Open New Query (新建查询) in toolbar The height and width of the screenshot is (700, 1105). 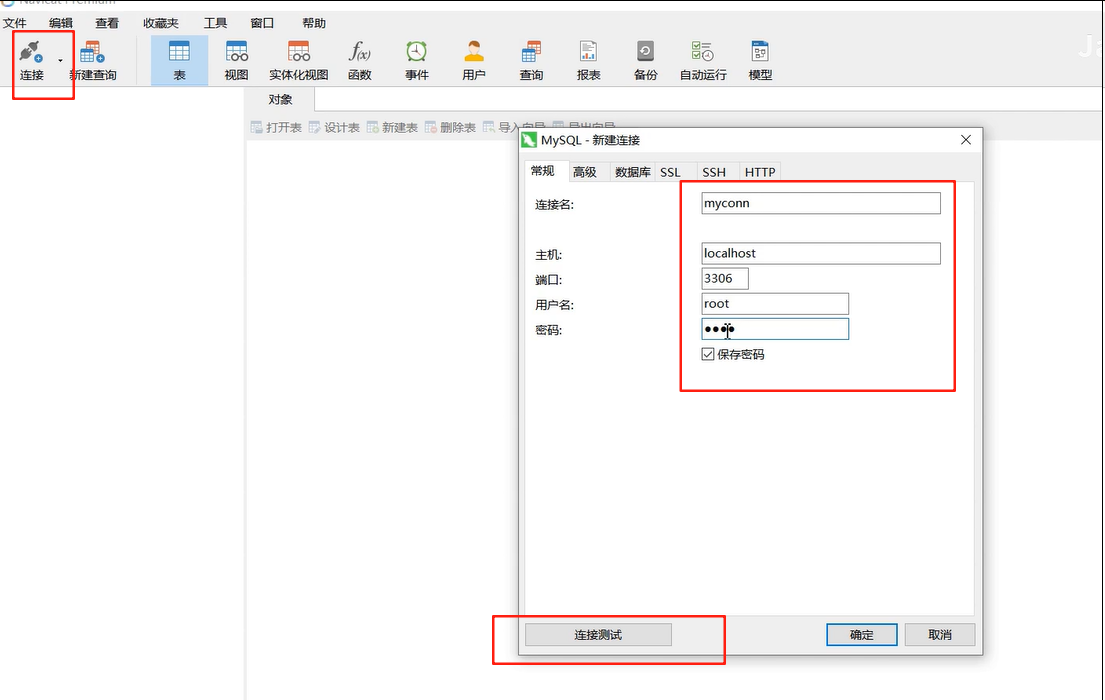click(x=92, y=61)
